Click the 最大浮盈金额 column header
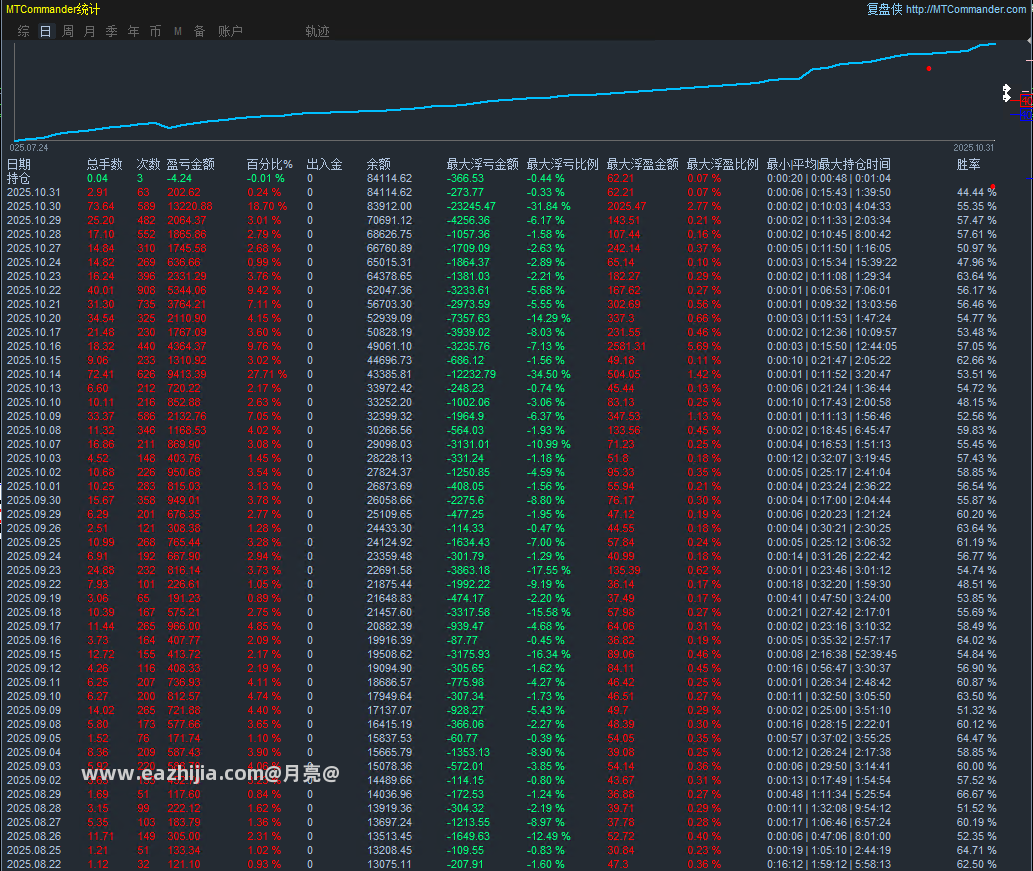 [x=642, y=164]
